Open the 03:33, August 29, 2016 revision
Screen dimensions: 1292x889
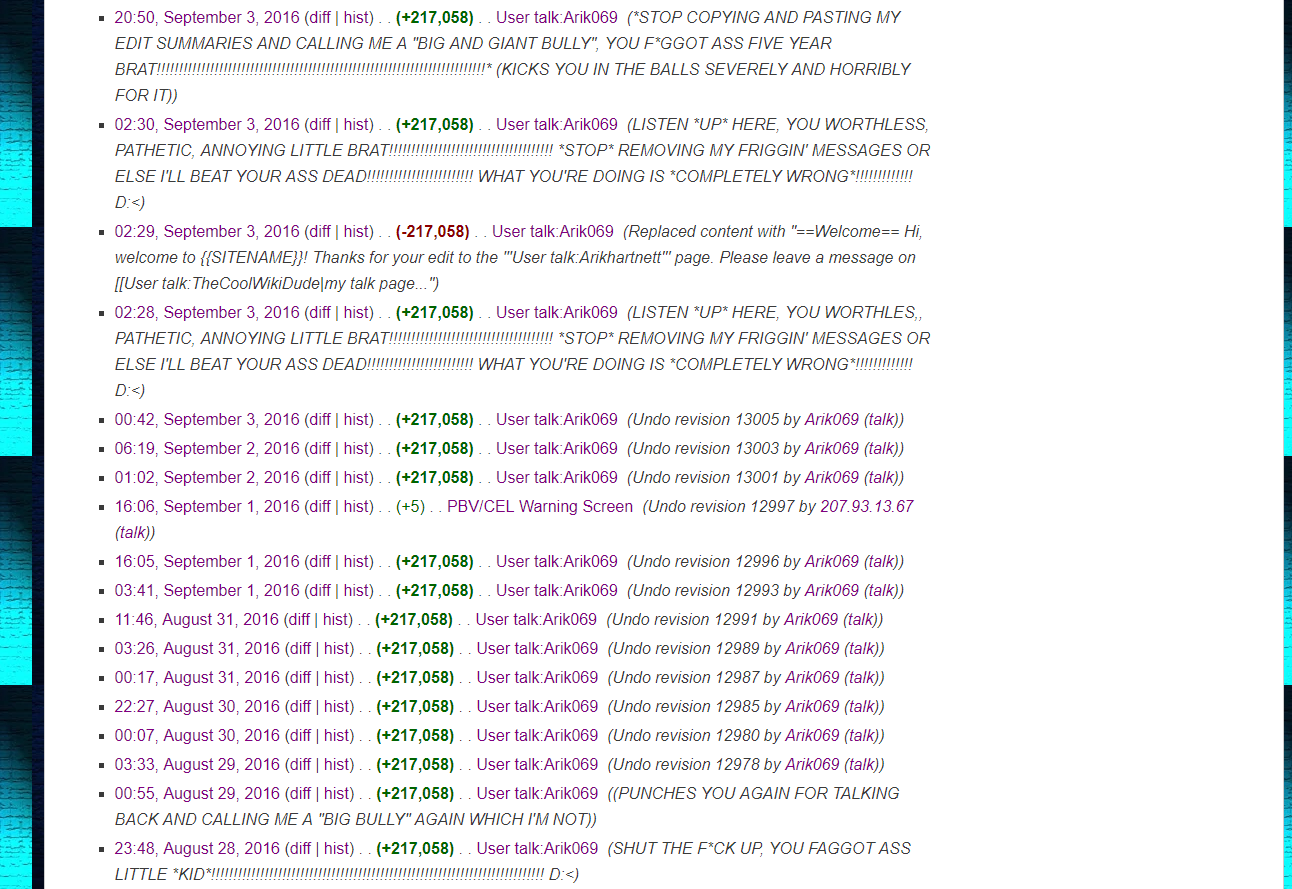(197, 764)
